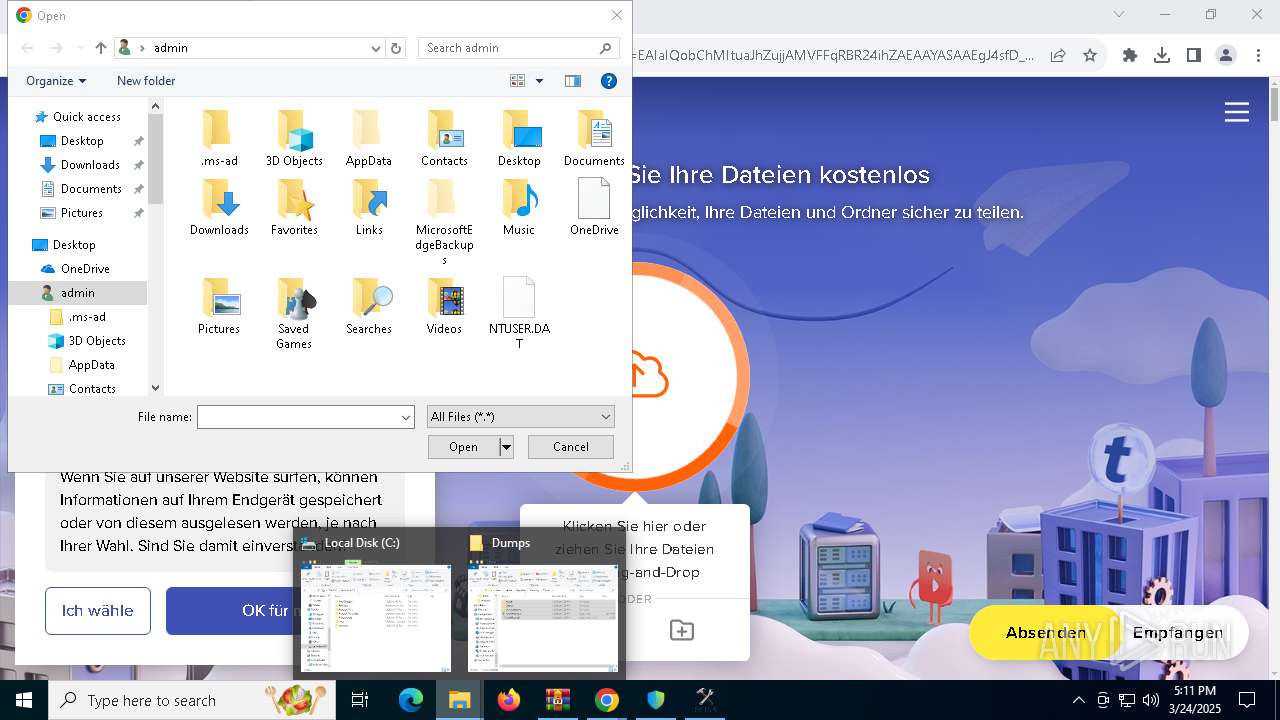
Task: Select admin in navigation tree
Action: point(77,293)
